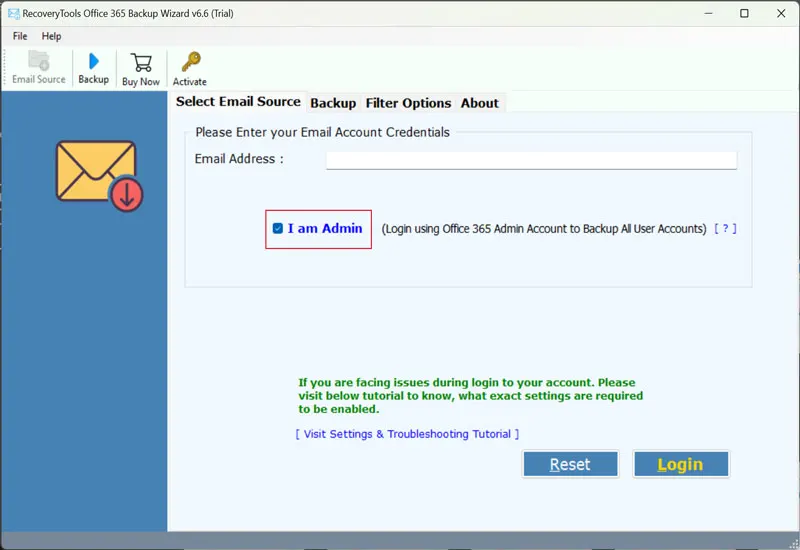The height and width of the screenshot is (550, 800).
Task: Click the app icon in title bar
Action: (x=14, y=13)
